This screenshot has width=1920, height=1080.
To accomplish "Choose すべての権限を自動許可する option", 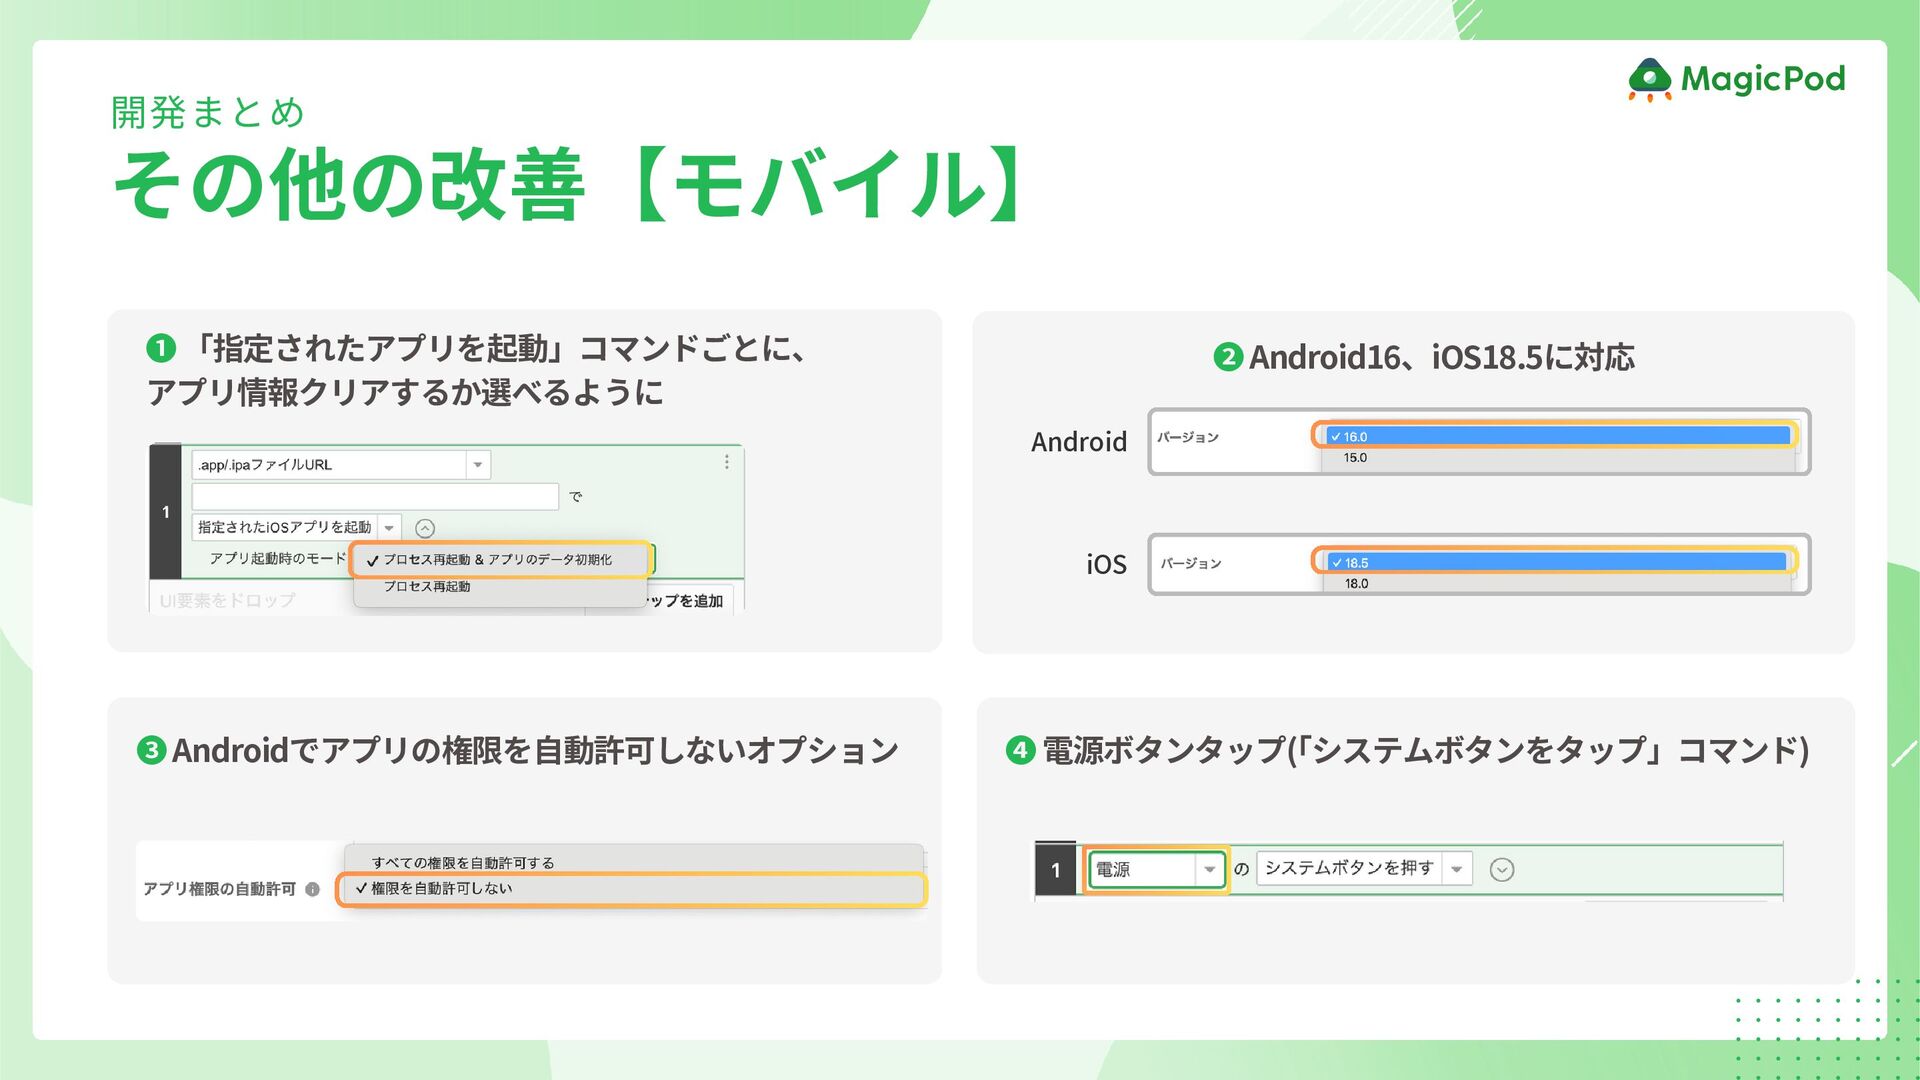I will pos(463,862).
